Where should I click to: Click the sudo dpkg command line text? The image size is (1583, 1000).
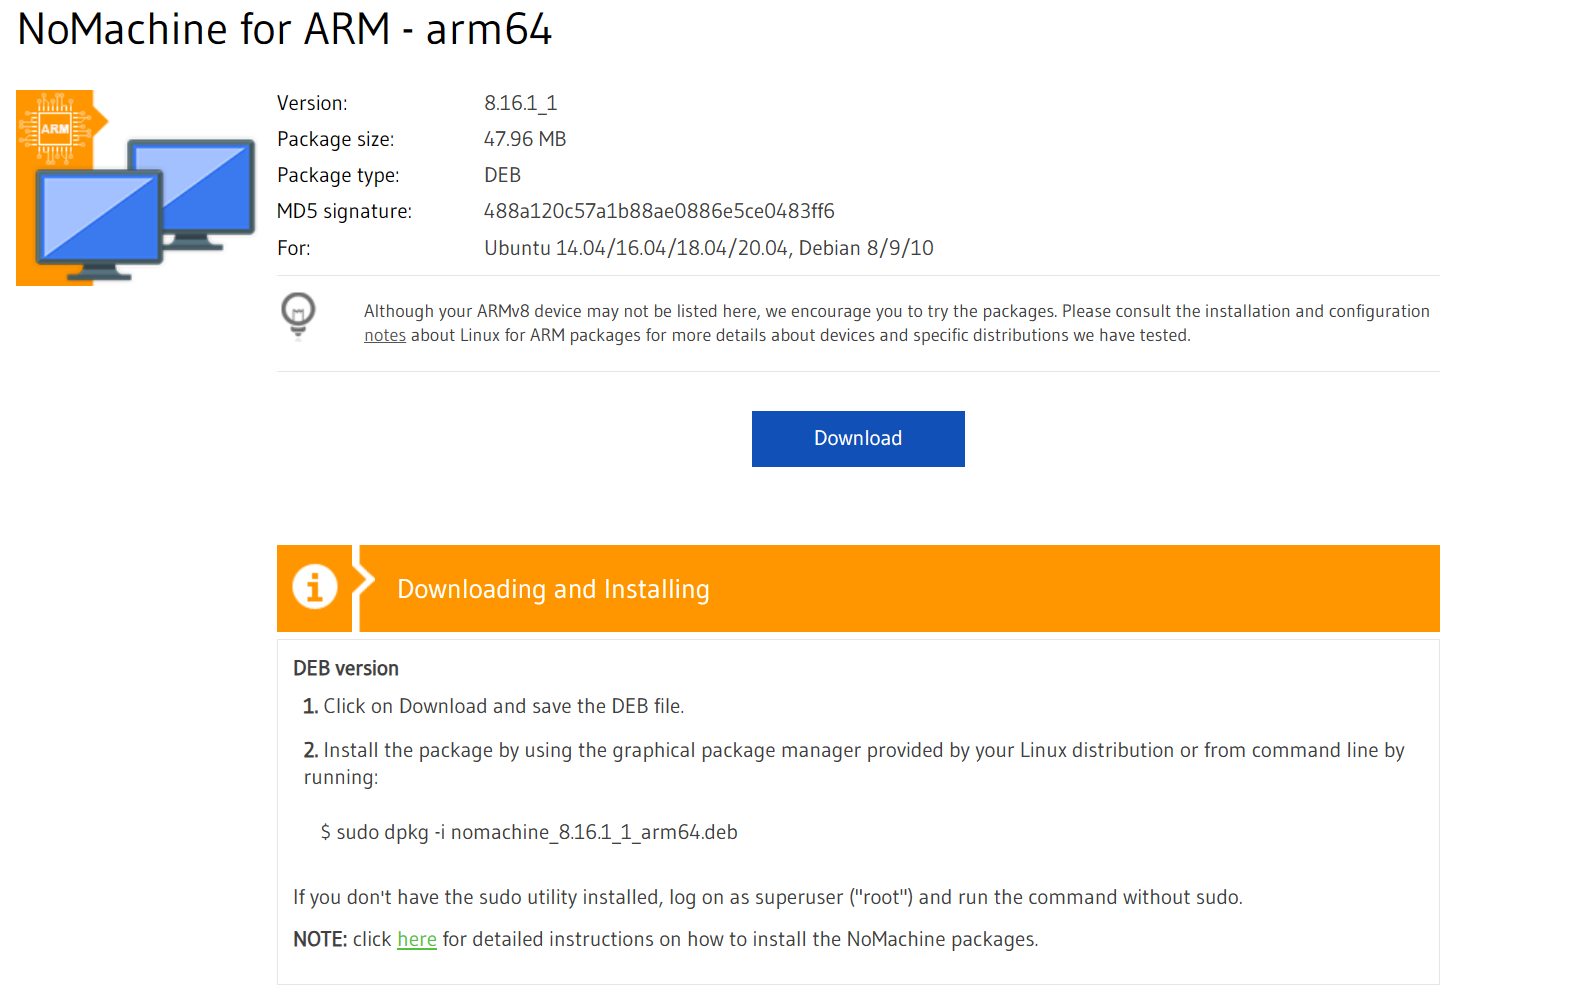pos(529,832)
